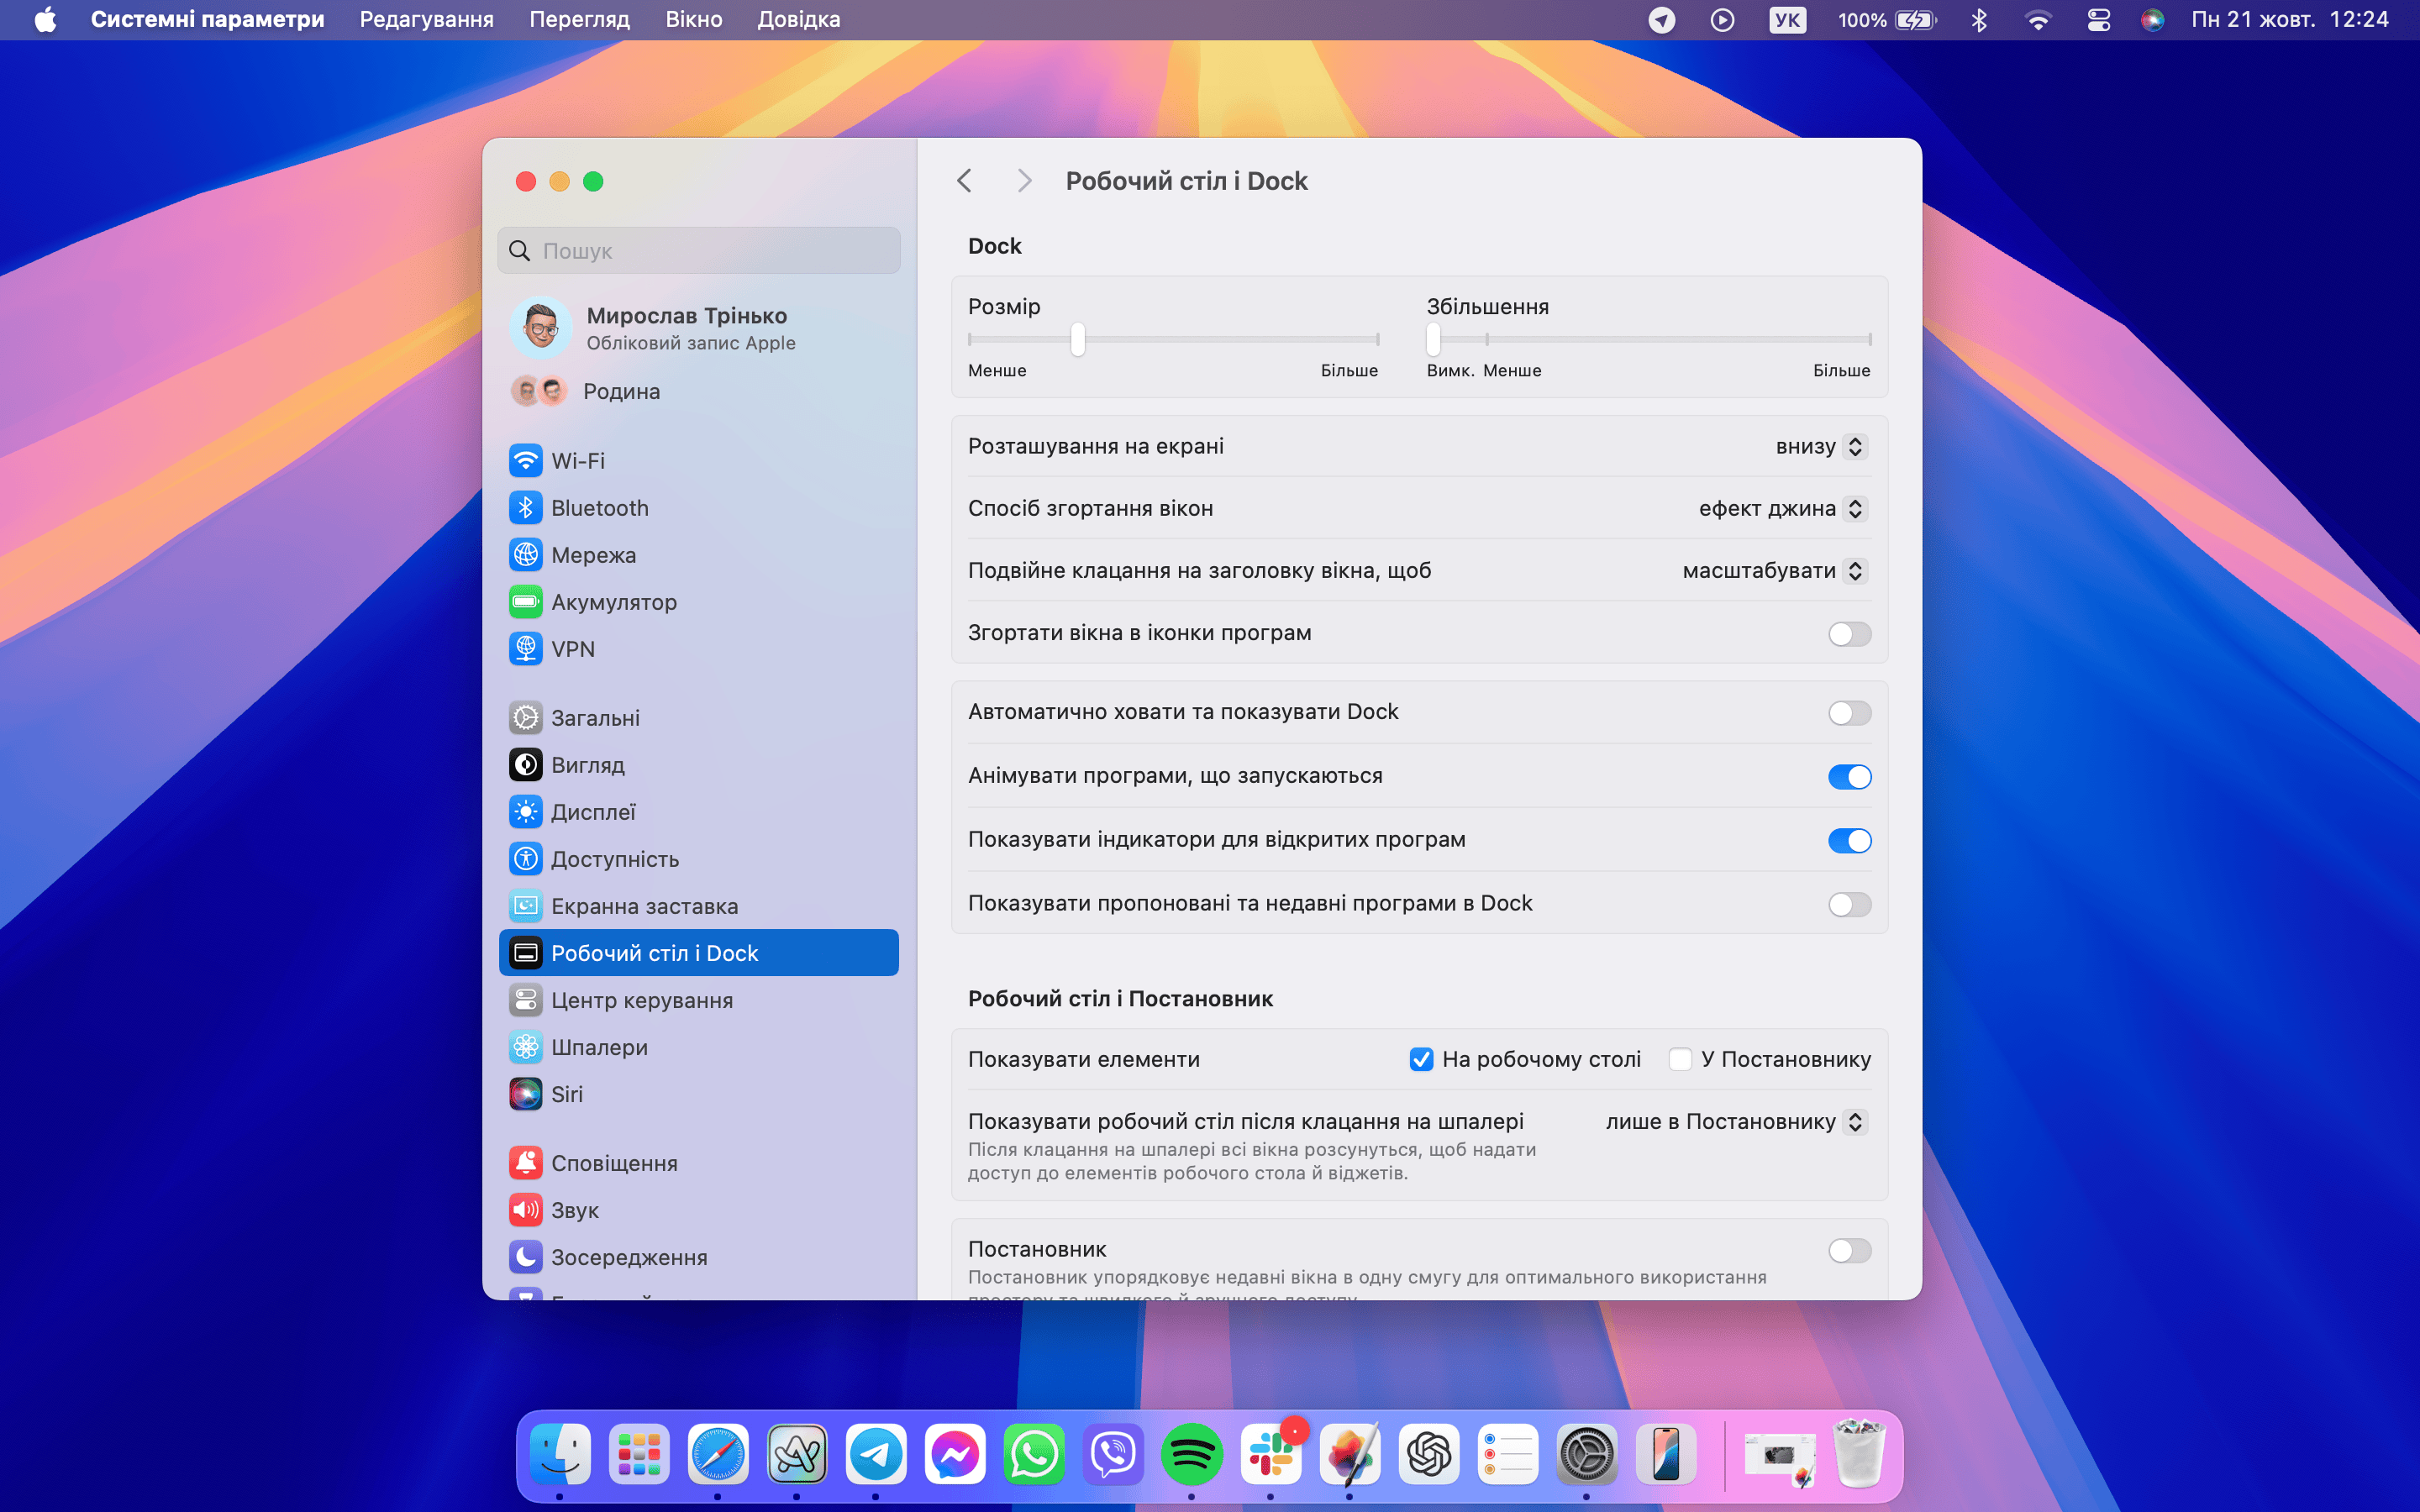
Task: Open Telegram messenger icon
Action: tap(876, 1451)
